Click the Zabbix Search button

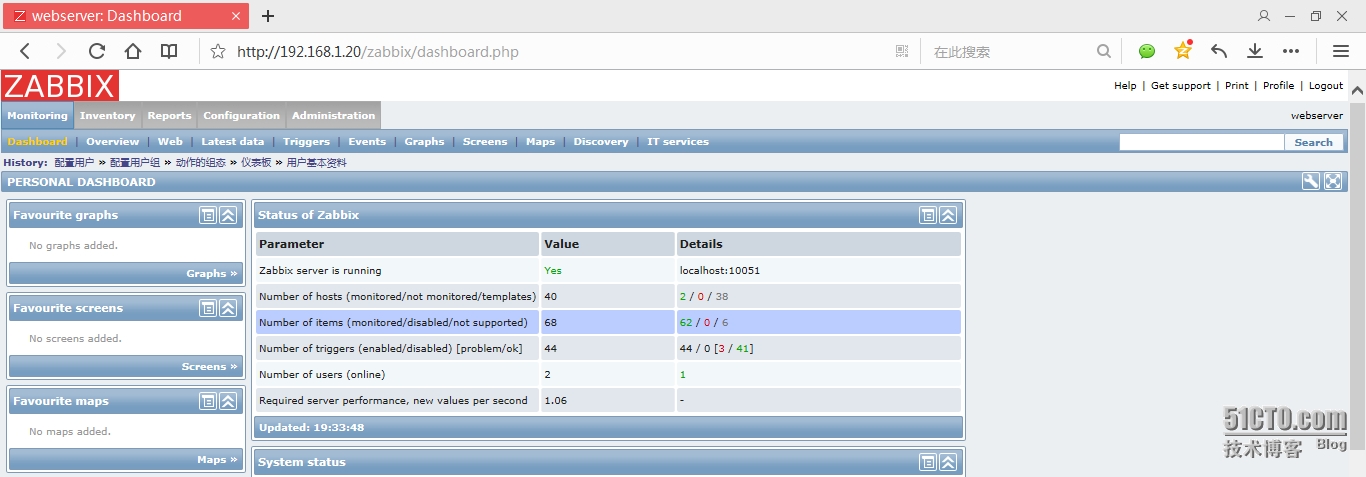1313,142
